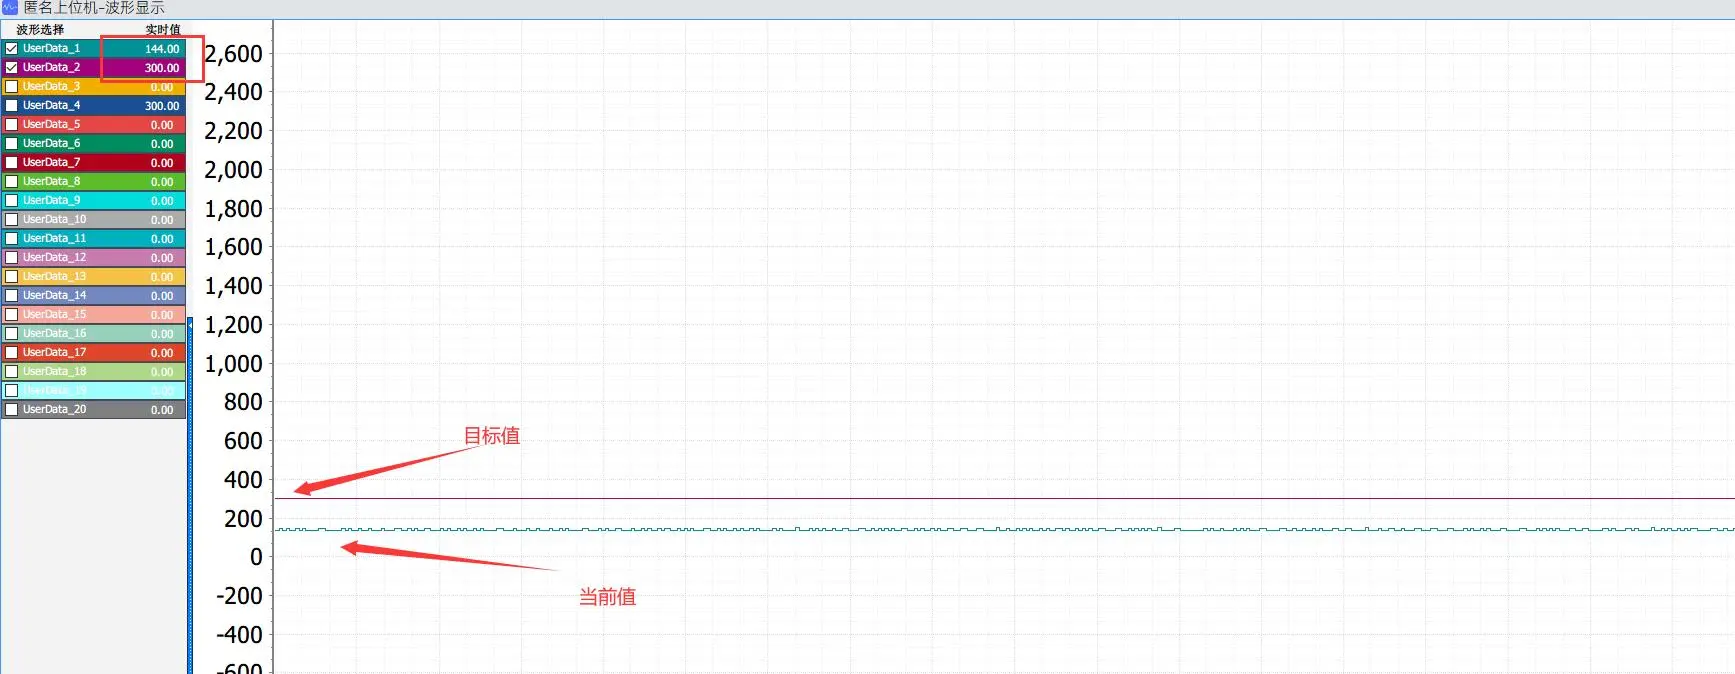Screen dimensions: 1735x674
Task: Enable the UserData_3 waveform checkbox
Action: pos(12,86)
